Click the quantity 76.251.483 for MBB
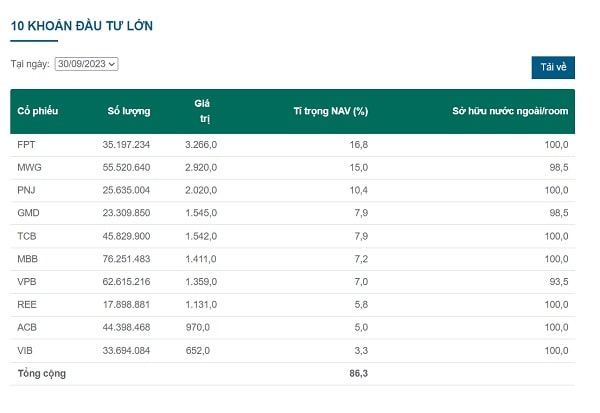 point(126,259)
